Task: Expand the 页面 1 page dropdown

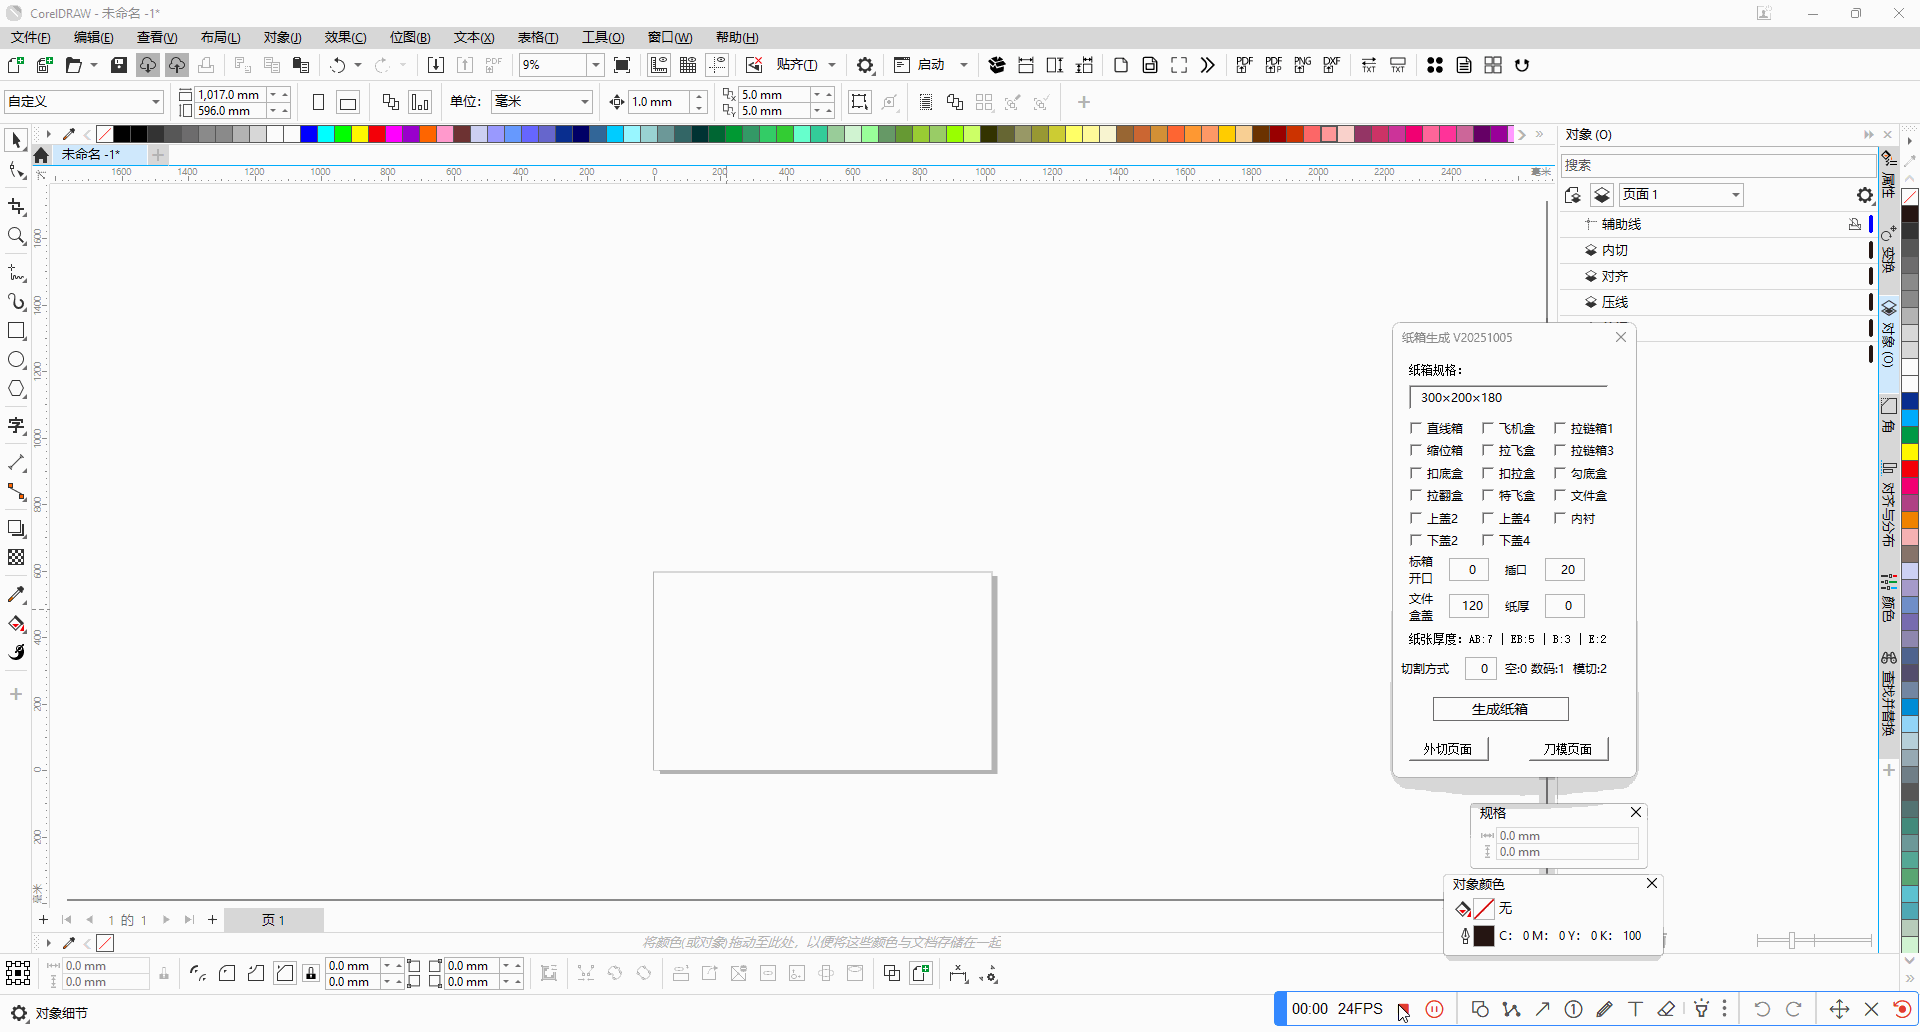Action: coord(1735,195)
